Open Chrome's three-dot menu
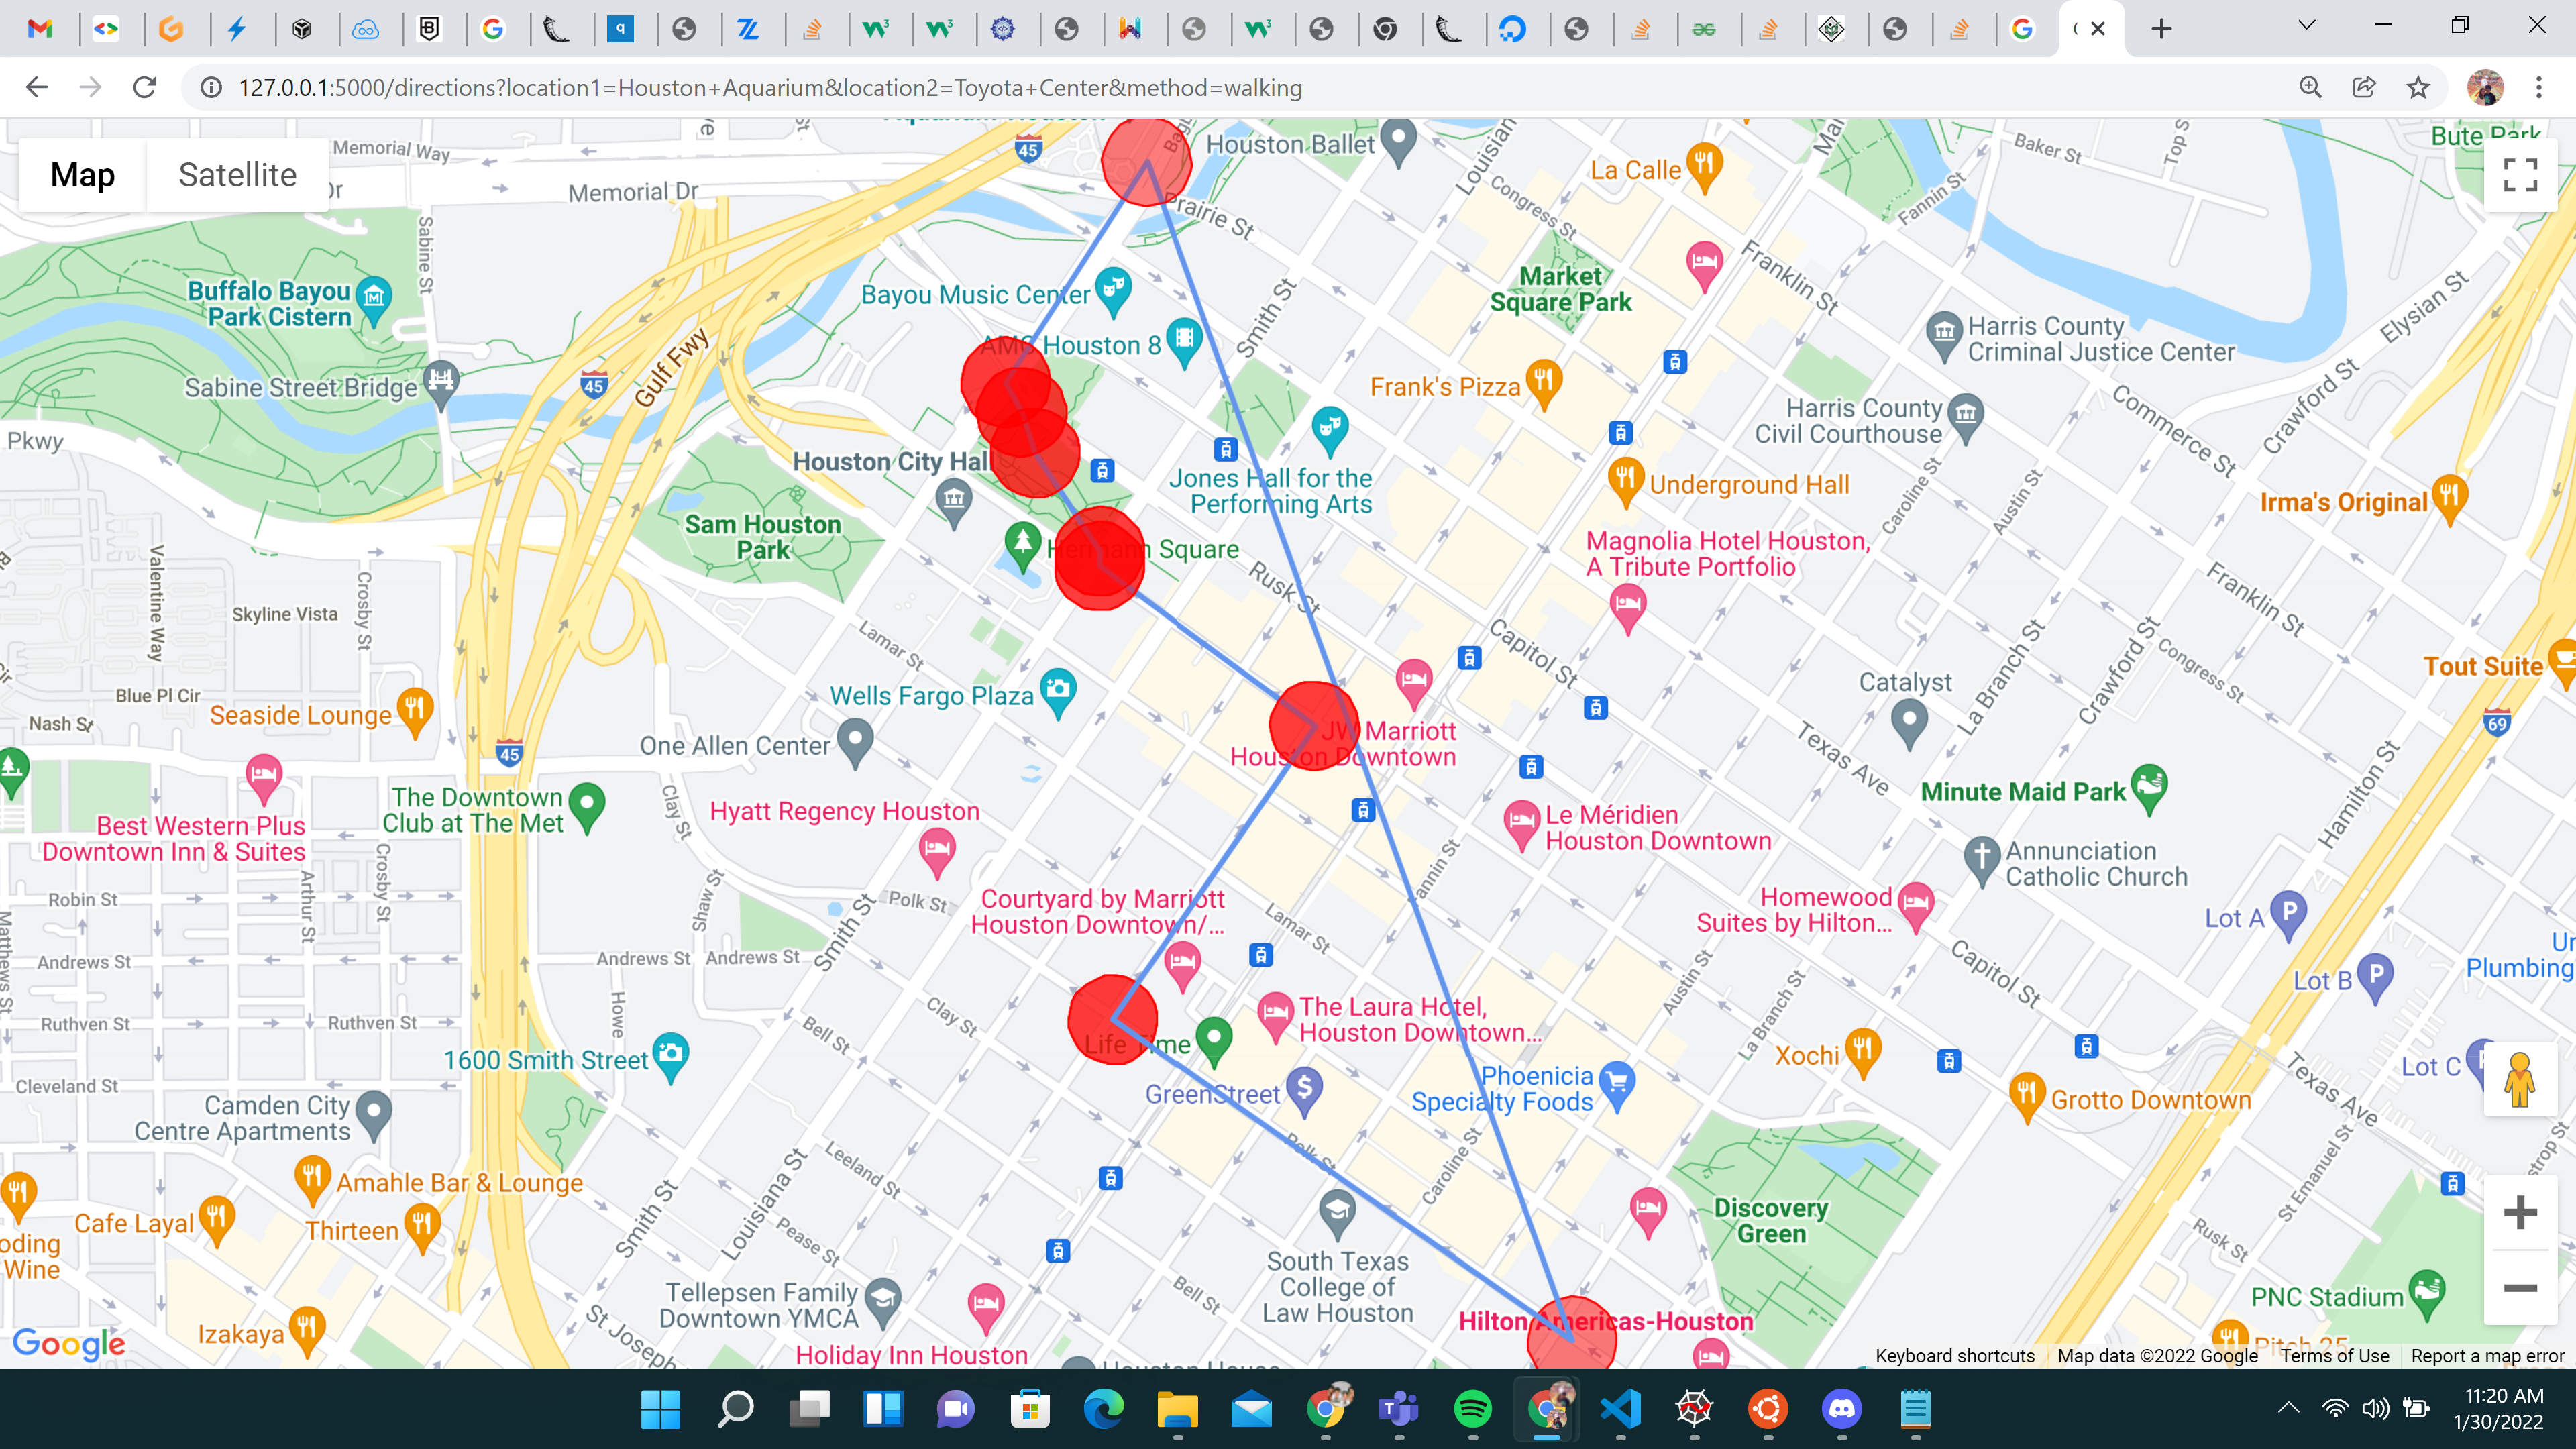The width and height of the screenshot is (2576, 1449). coord(2538,88)
